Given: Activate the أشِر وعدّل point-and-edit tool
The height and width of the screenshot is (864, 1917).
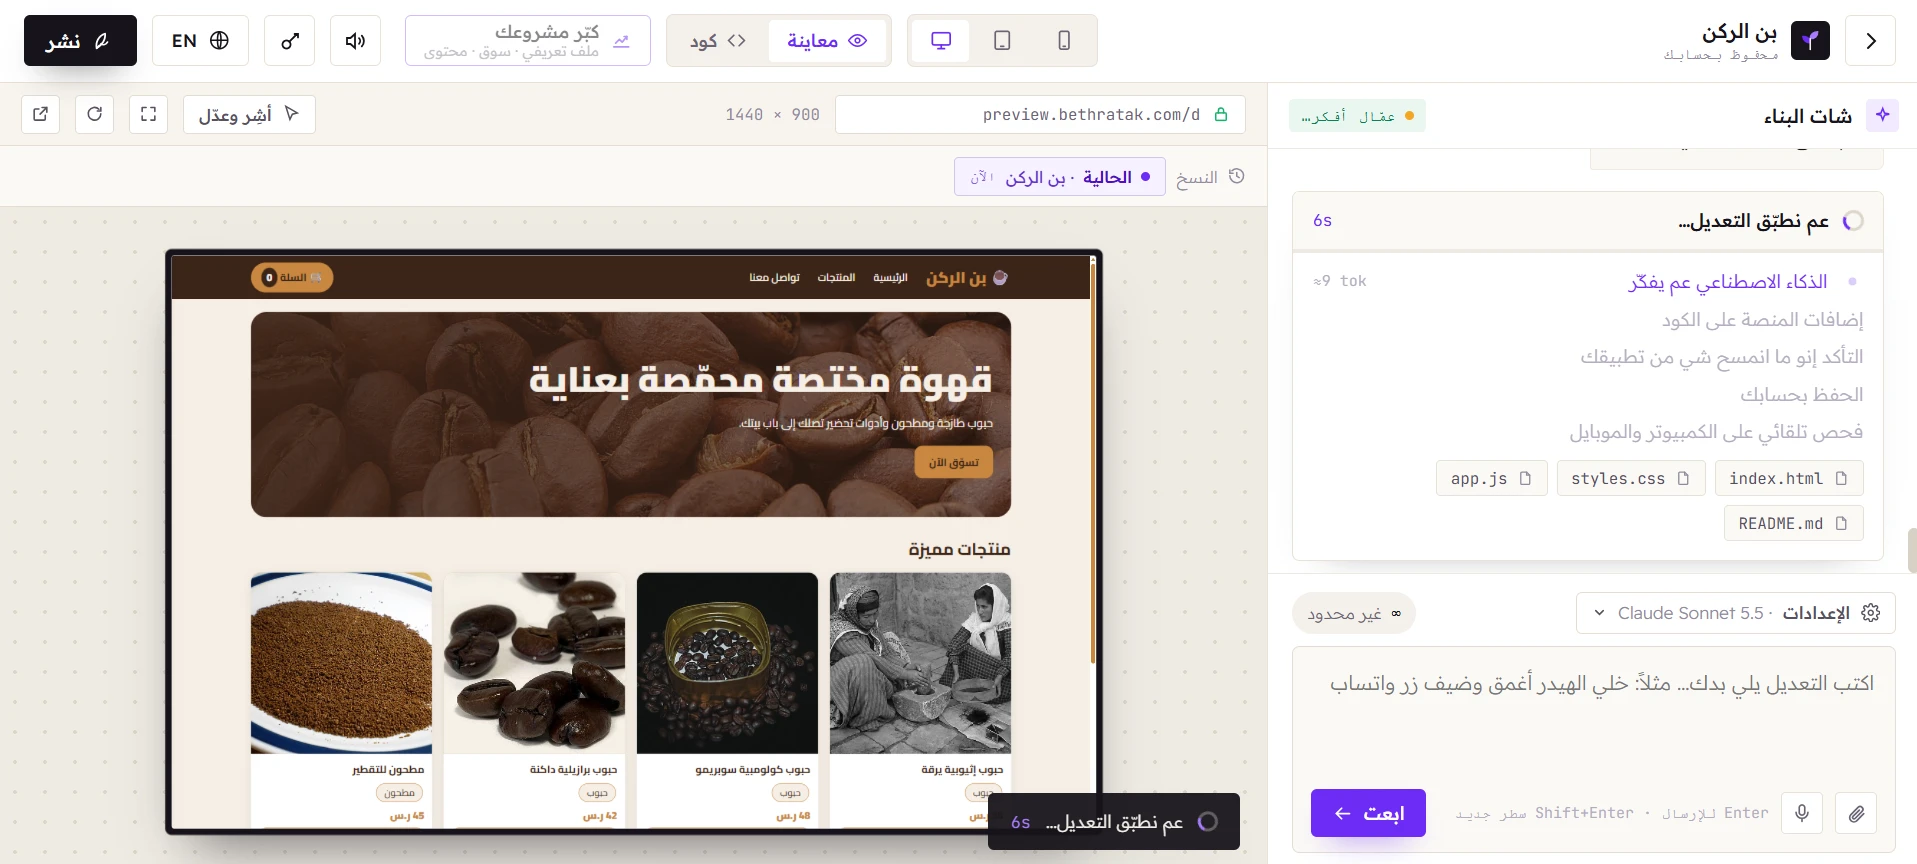Looking at the screenshot, I should pyautogui.click(x=249, y=114).
